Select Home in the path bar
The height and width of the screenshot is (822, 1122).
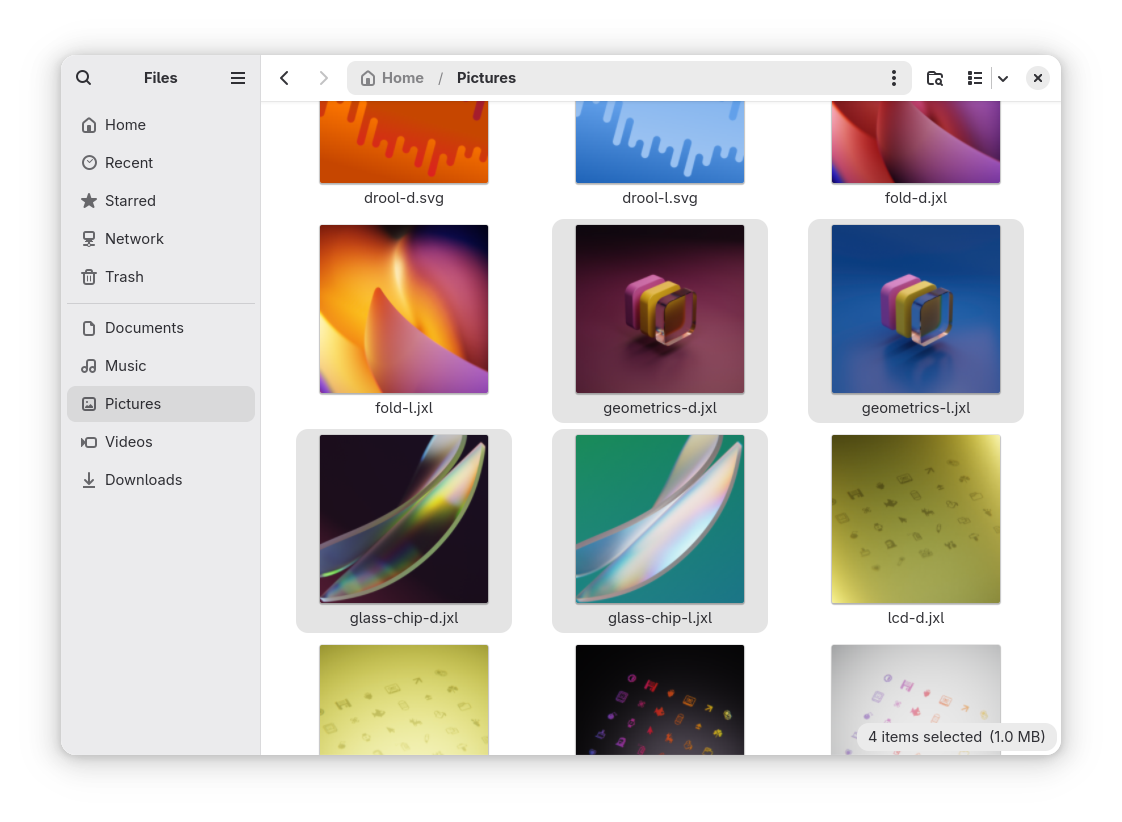[x=392, y=78]
